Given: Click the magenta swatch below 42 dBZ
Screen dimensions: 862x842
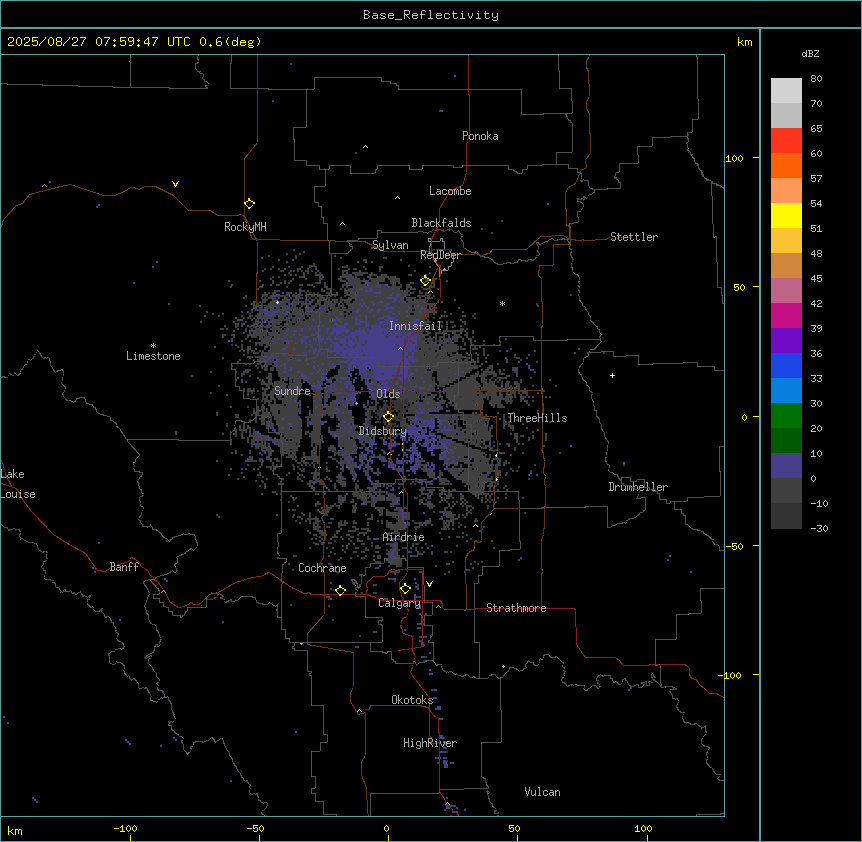Looking at the screenshot, I should click(786, 315).
